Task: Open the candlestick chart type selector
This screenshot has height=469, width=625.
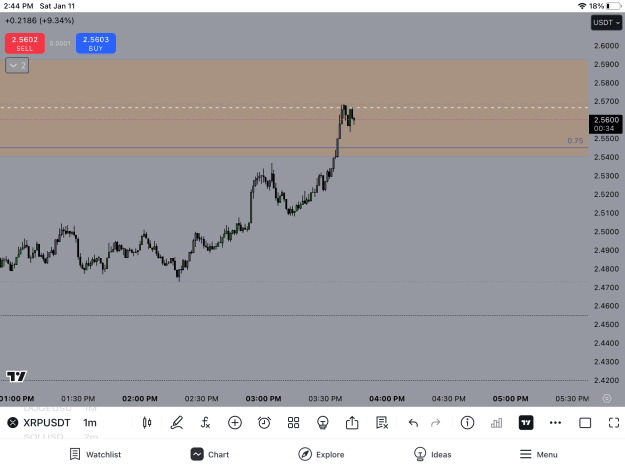Action: (x=147, y=422)
